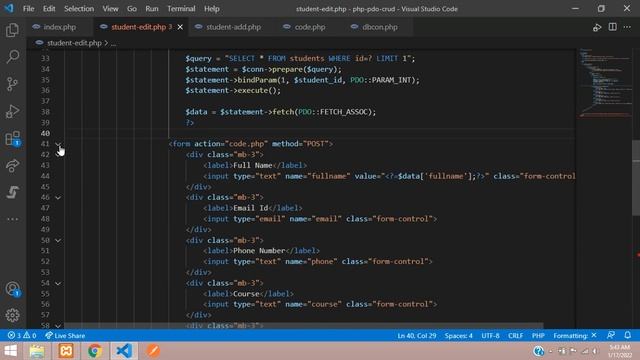Open the Explorer view in activity bar

point(12,30)
